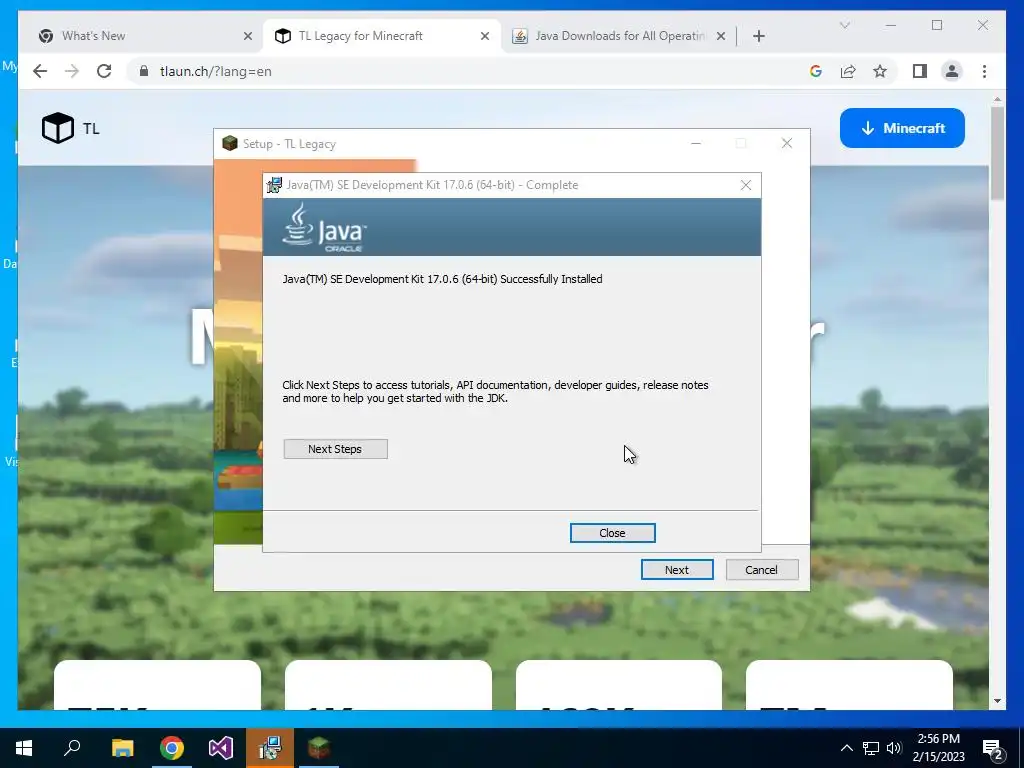This screenshot has width=1024, height=768.
Task: Open the Google icon in the address bar
Action: 815,71
